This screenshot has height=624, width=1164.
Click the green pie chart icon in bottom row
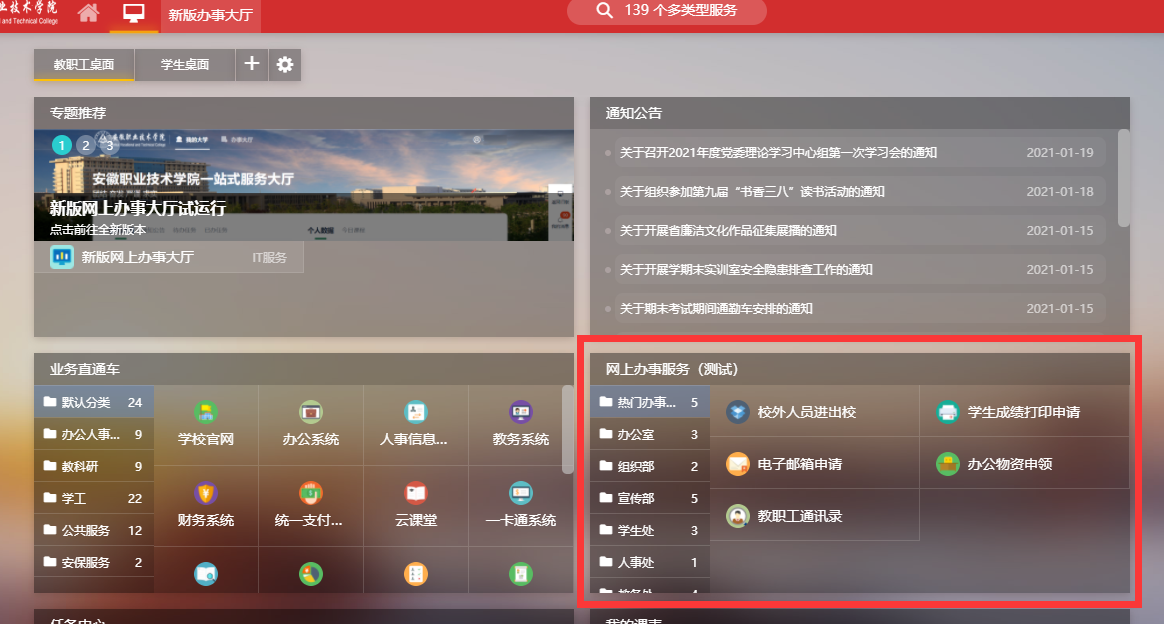click(x=310, y=574)
